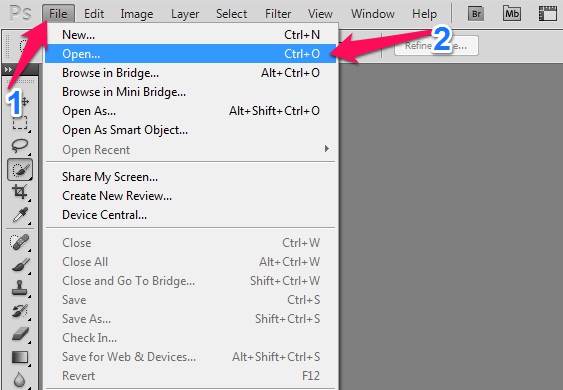Image resolution: width=563 pixels, height=390 pixels.
Task: Choose Open... from the File menu
Action: click(x=191, y=54)
